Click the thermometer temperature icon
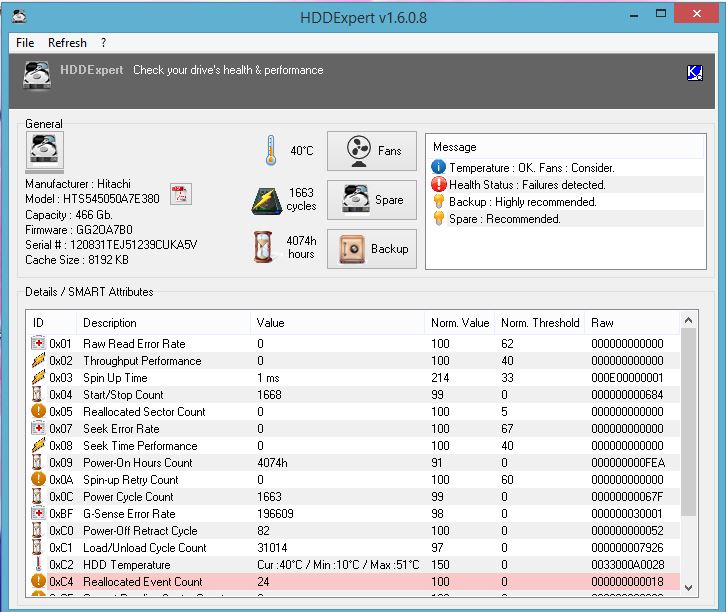The height and width of the screenshot is (612, 726). pyautogui.click(x=271, y=150)
